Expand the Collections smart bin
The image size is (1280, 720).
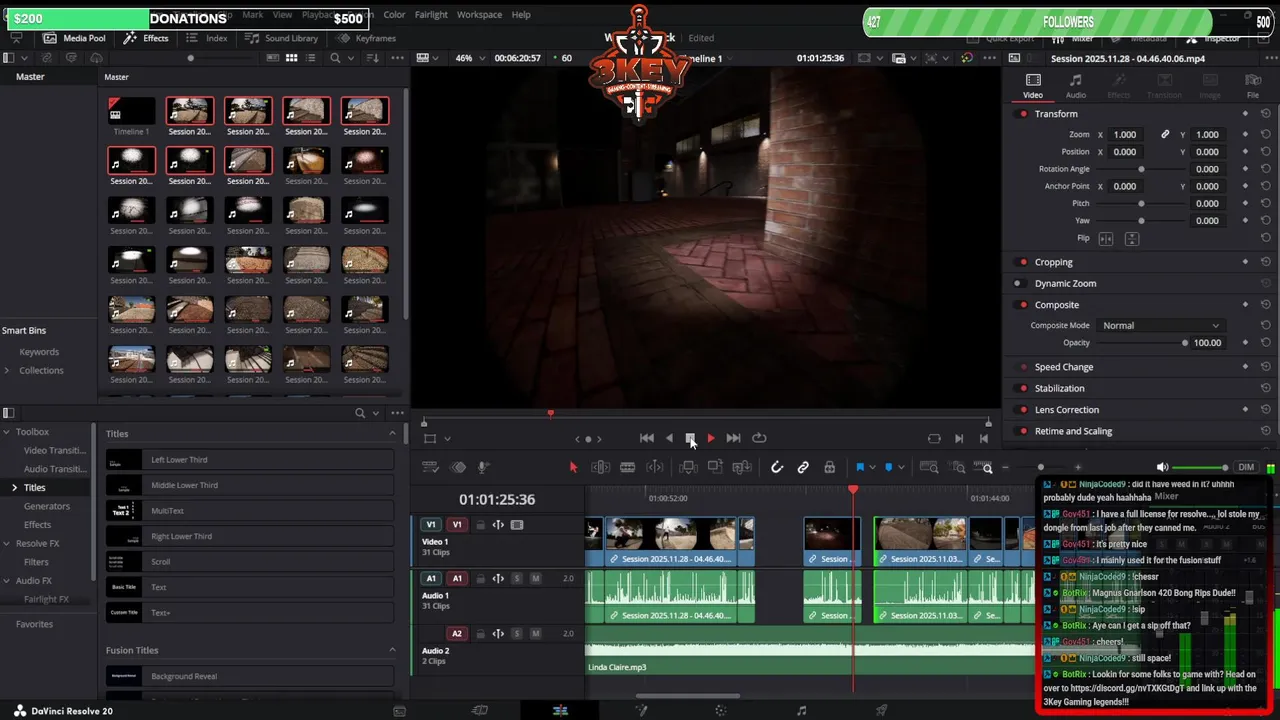(7, 371)
